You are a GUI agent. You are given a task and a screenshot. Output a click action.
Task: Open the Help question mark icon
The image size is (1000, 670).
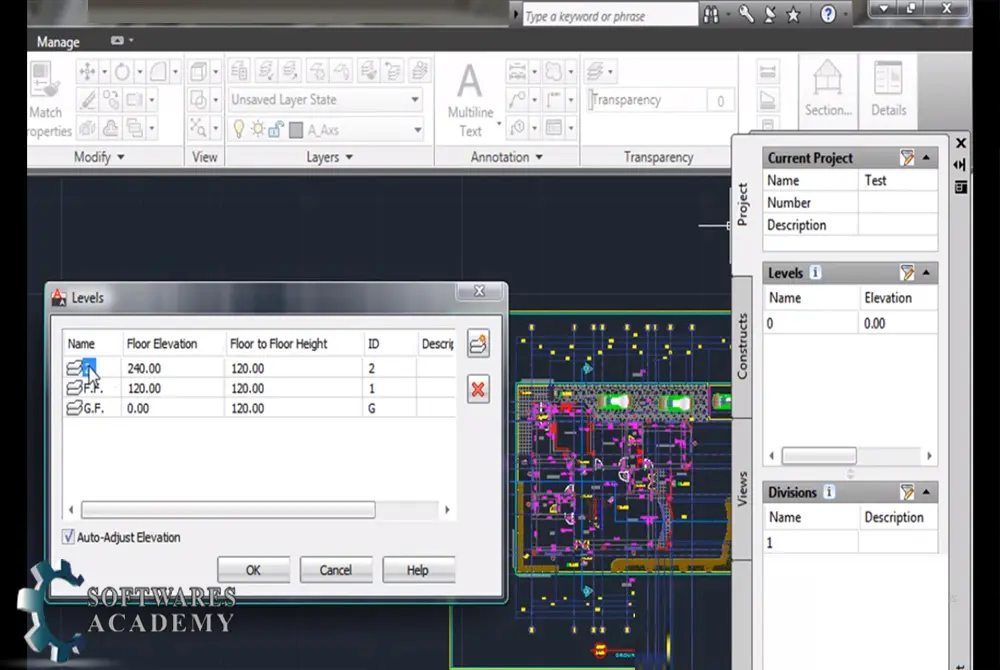click(828, 14)
